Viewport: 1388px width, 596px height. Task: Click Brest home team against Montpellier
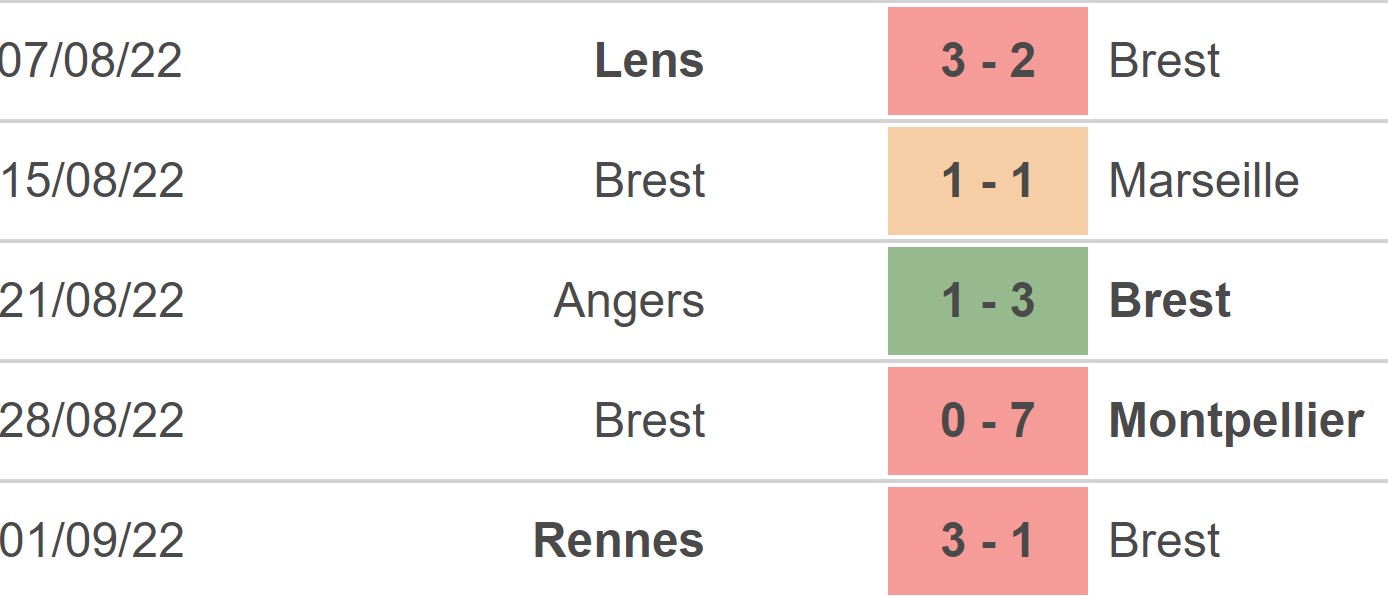649,421
